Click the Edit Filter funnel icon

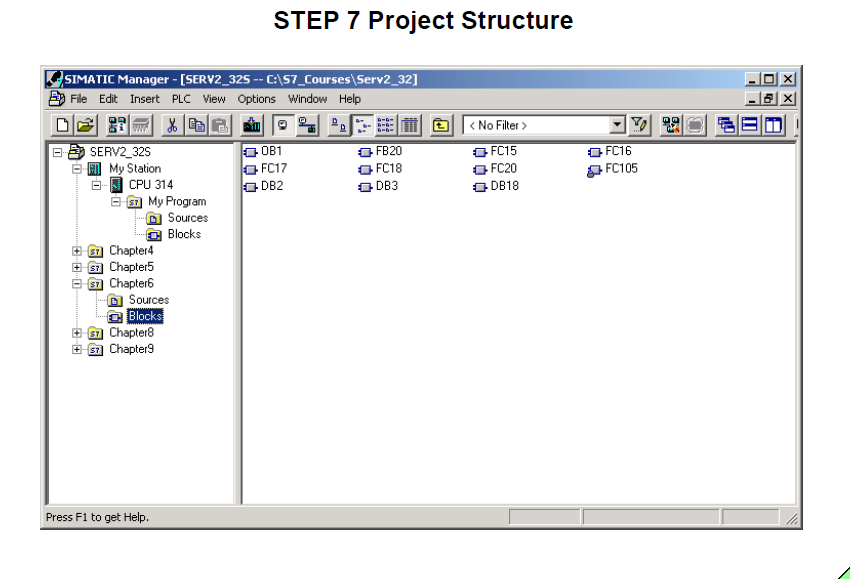click(640, 125)
